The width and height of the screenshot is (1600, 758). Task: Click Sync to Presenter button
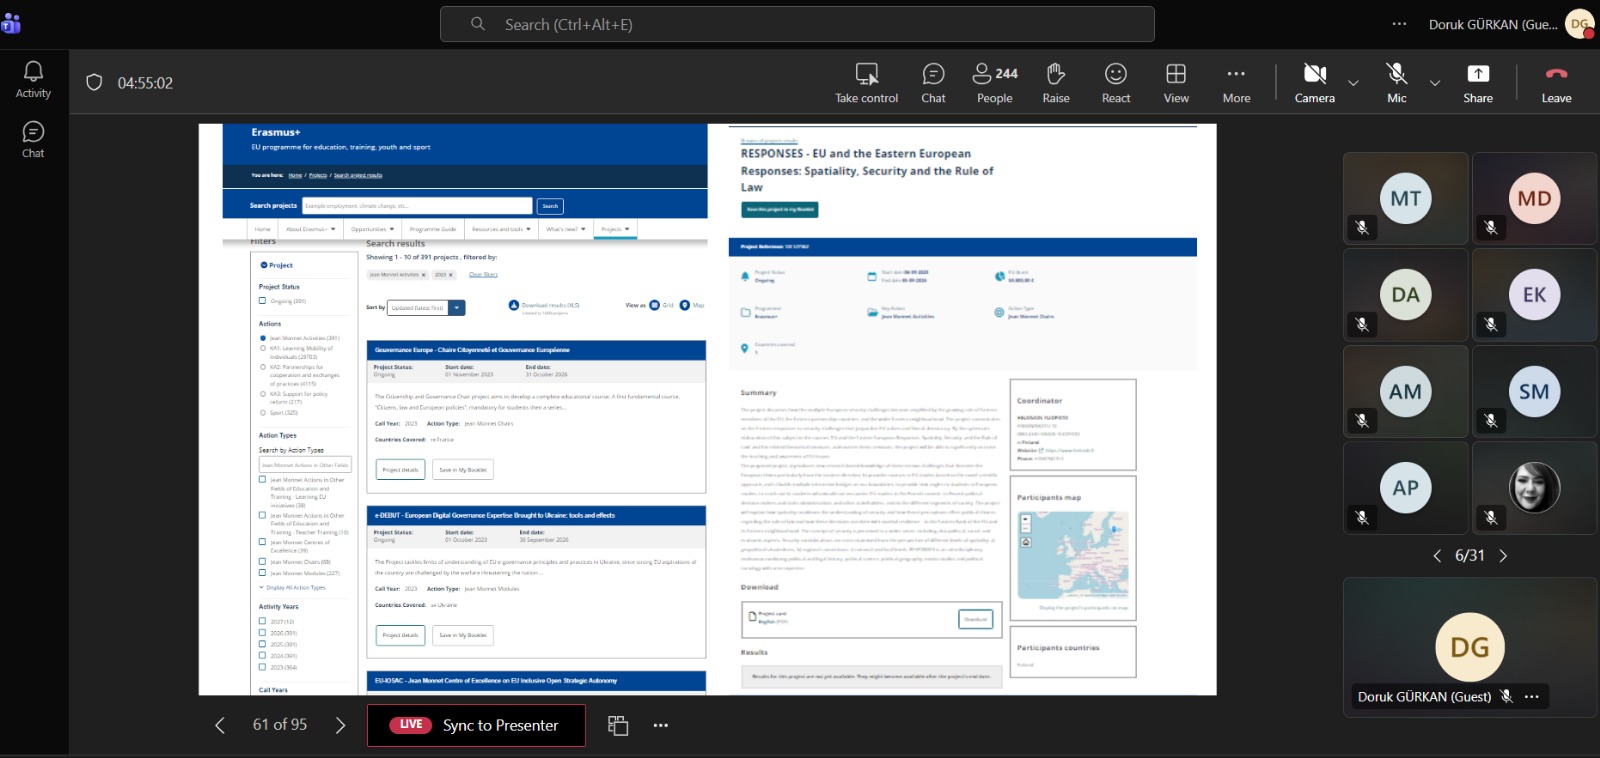tap(476, 725)
